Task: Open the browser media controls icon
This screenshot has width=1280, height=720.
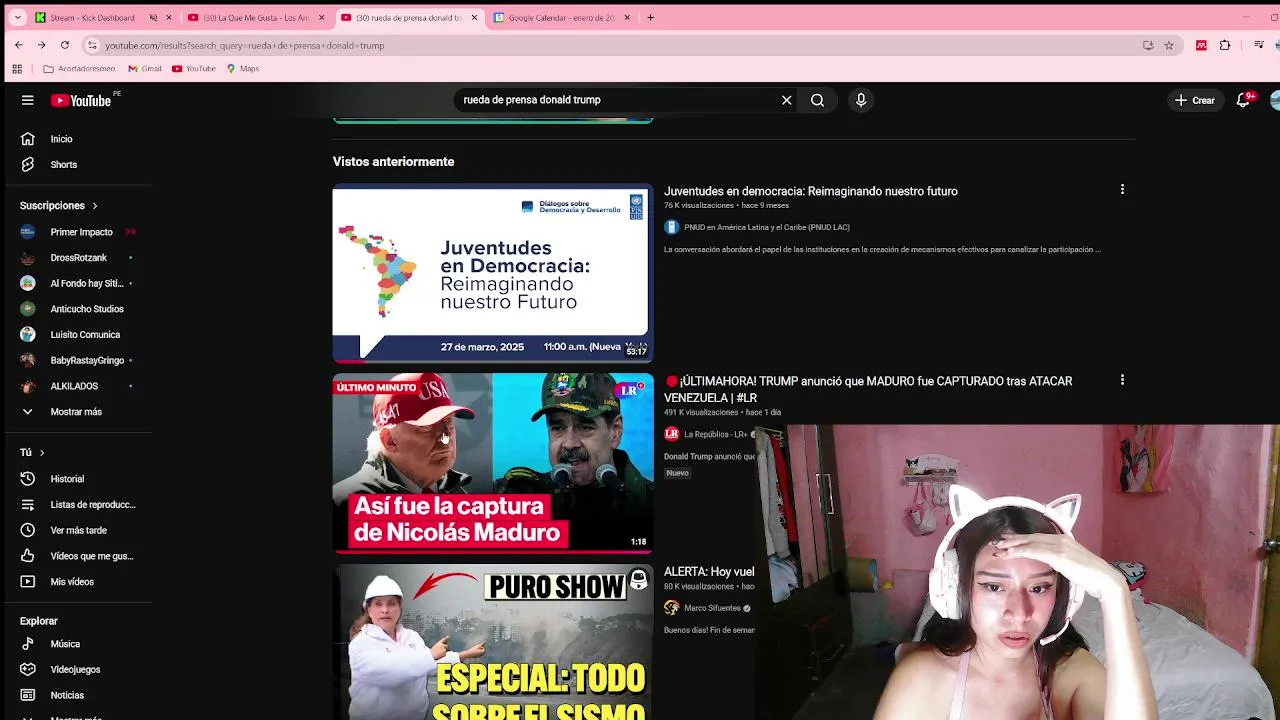Action: 1259,45
